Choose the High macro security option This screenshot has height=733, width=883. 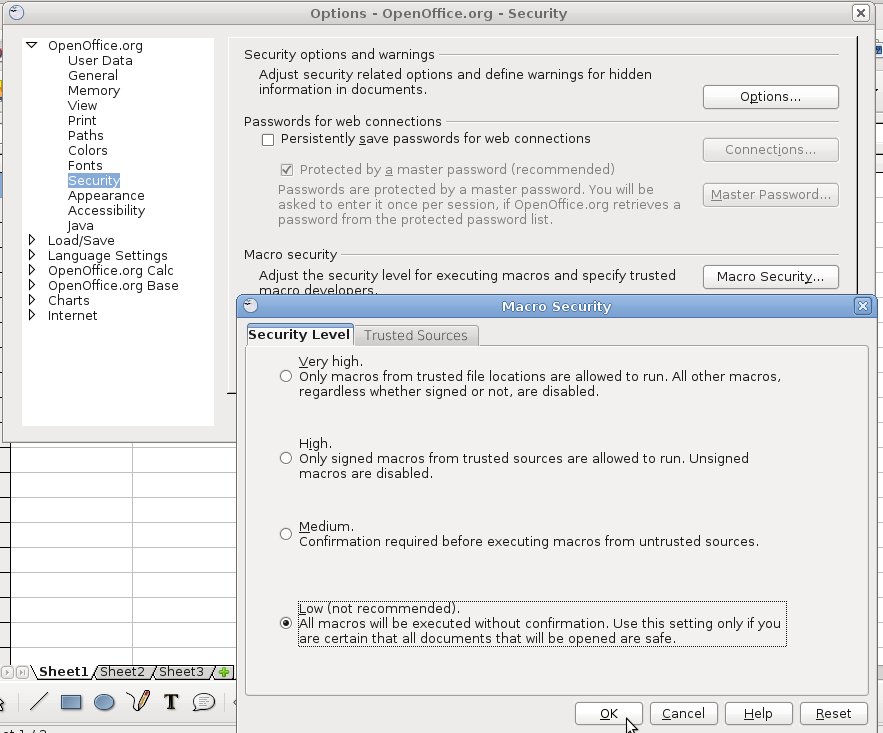[x=286, y=458]
